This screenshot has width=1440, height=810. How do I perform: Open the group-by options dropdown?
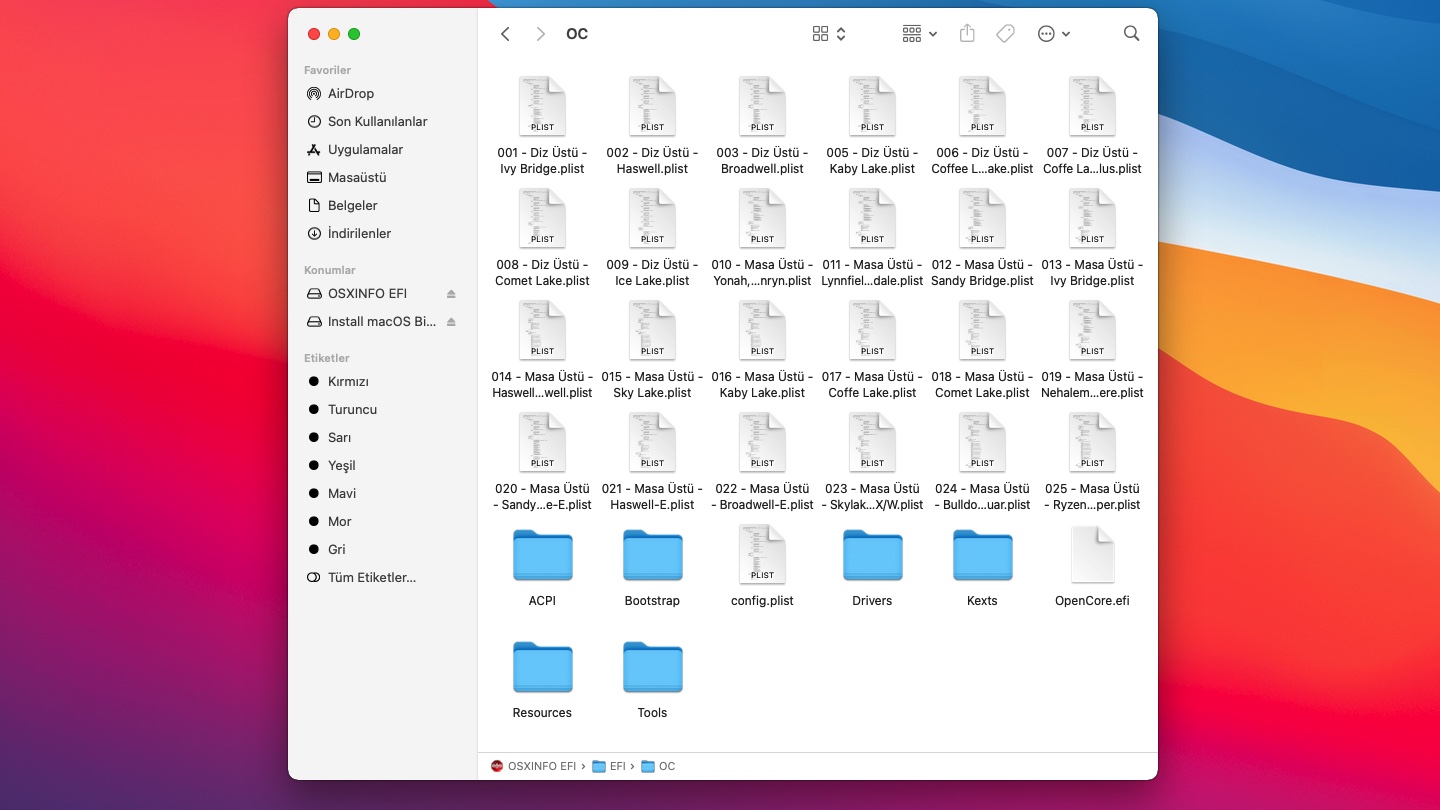point(919,34)
